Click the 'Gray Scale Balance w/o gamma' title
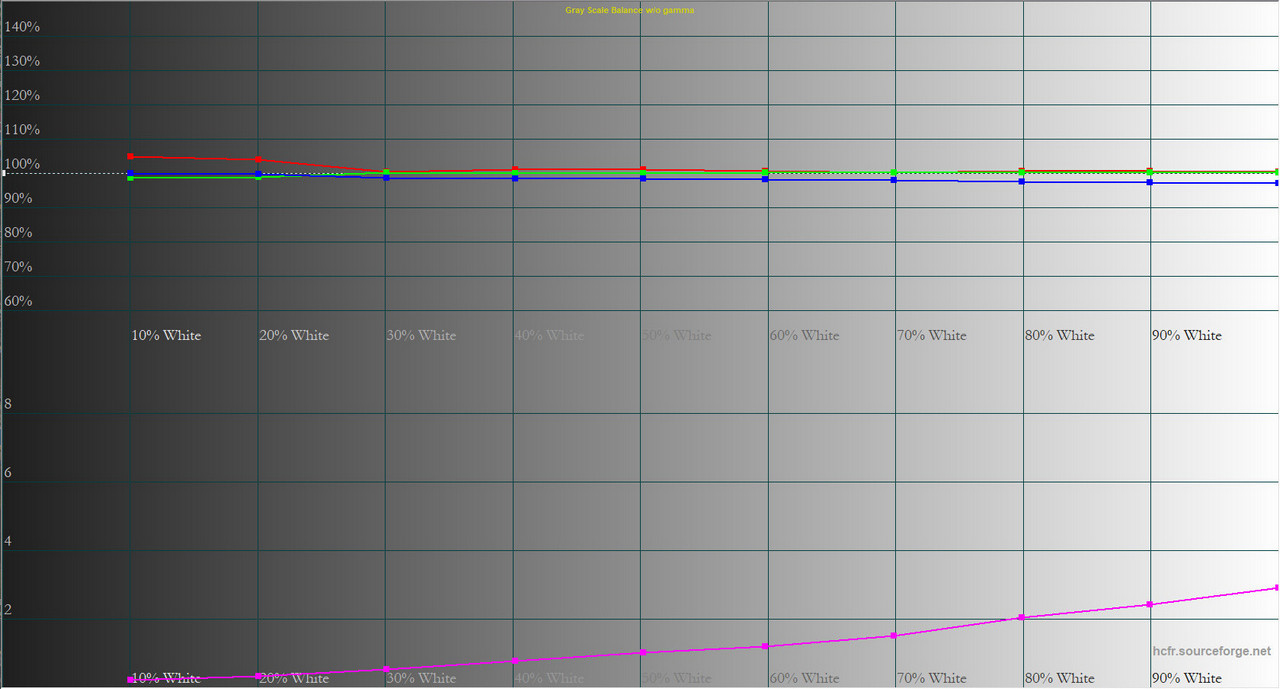The height and width of the screenshot is (689, 1280). click(x=629, y=10)
